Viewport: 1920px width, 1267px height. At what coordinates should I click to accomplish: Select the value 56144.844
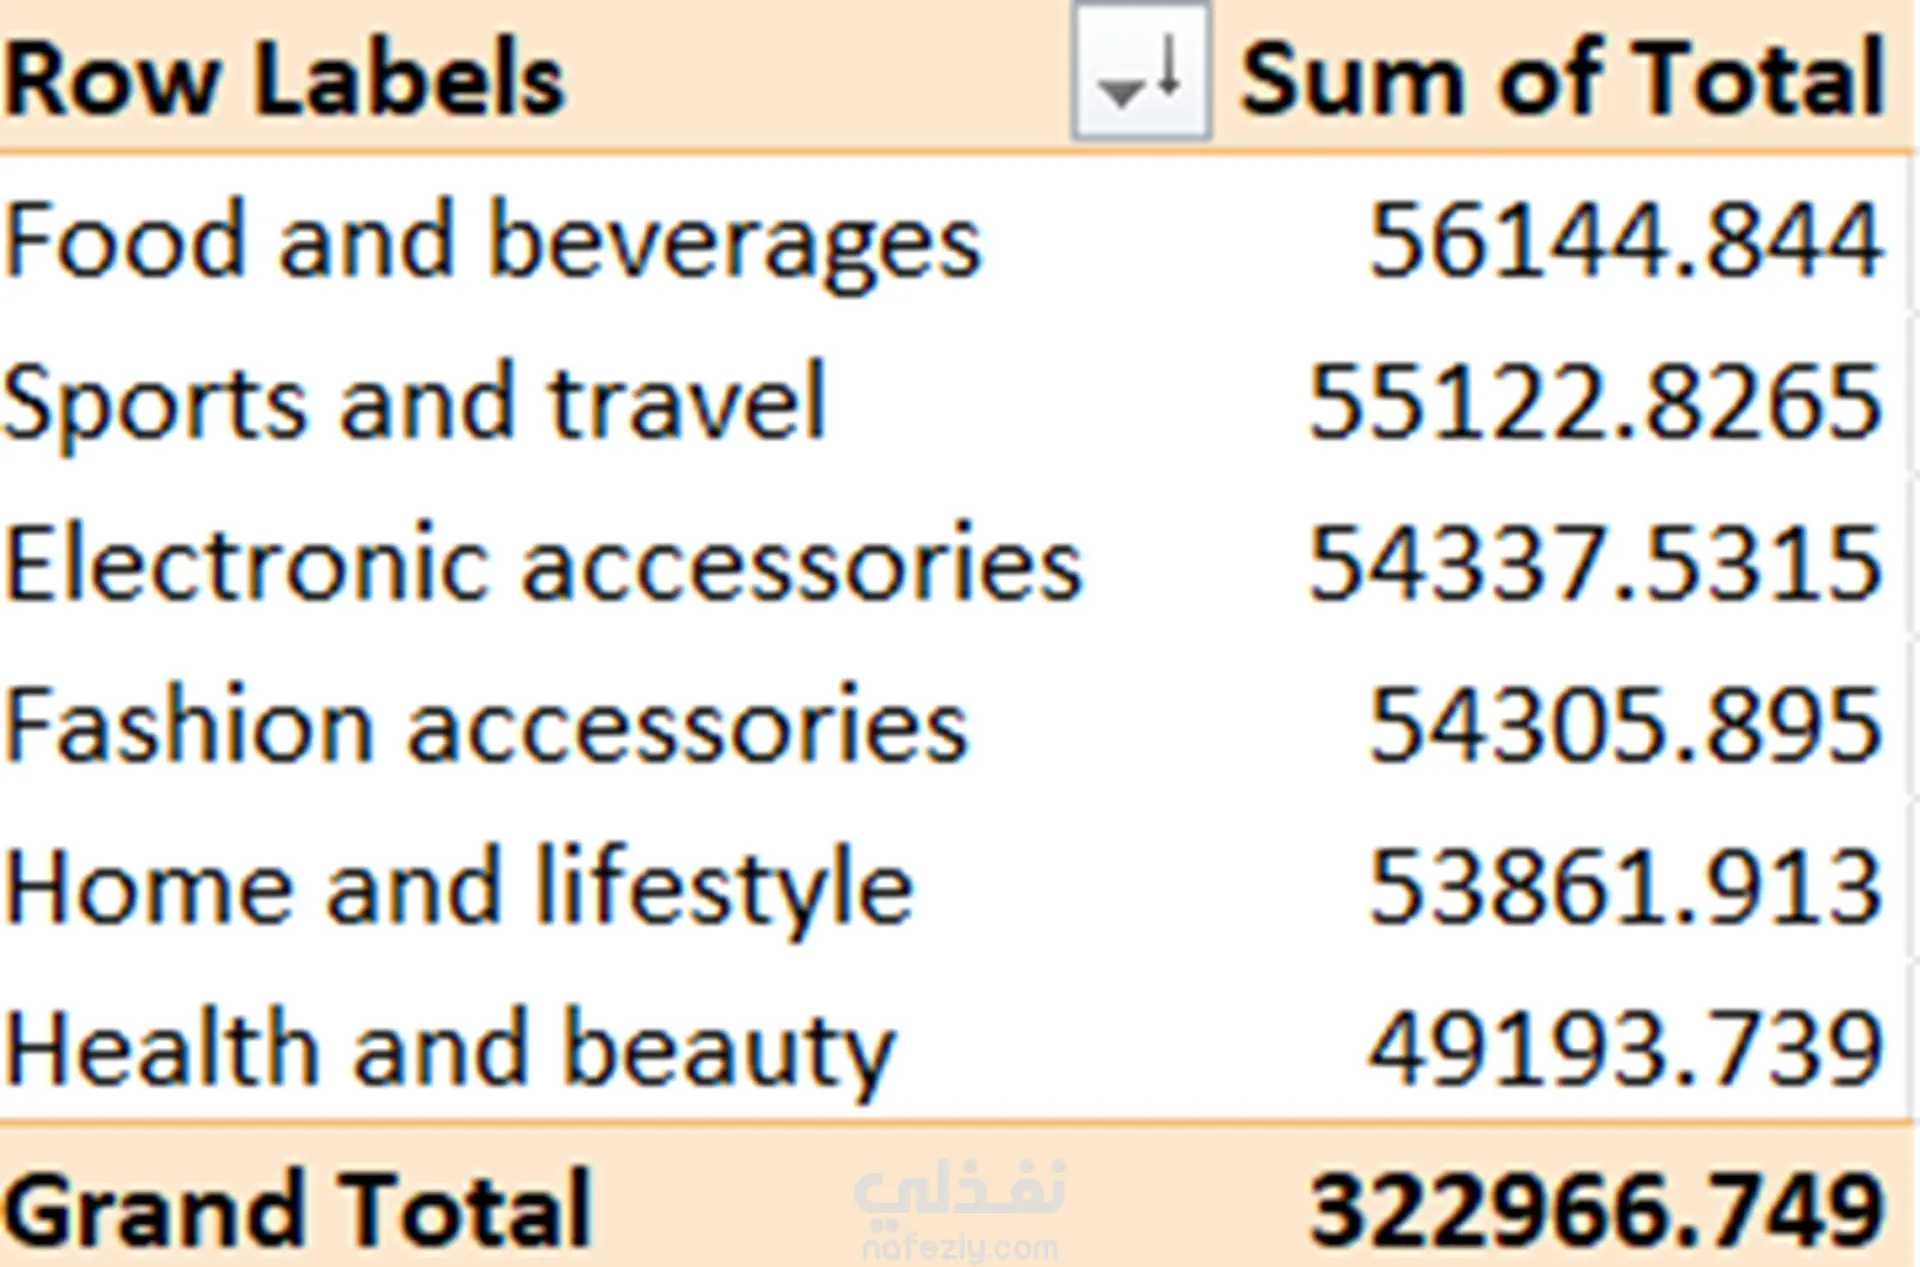(1625, 241)
